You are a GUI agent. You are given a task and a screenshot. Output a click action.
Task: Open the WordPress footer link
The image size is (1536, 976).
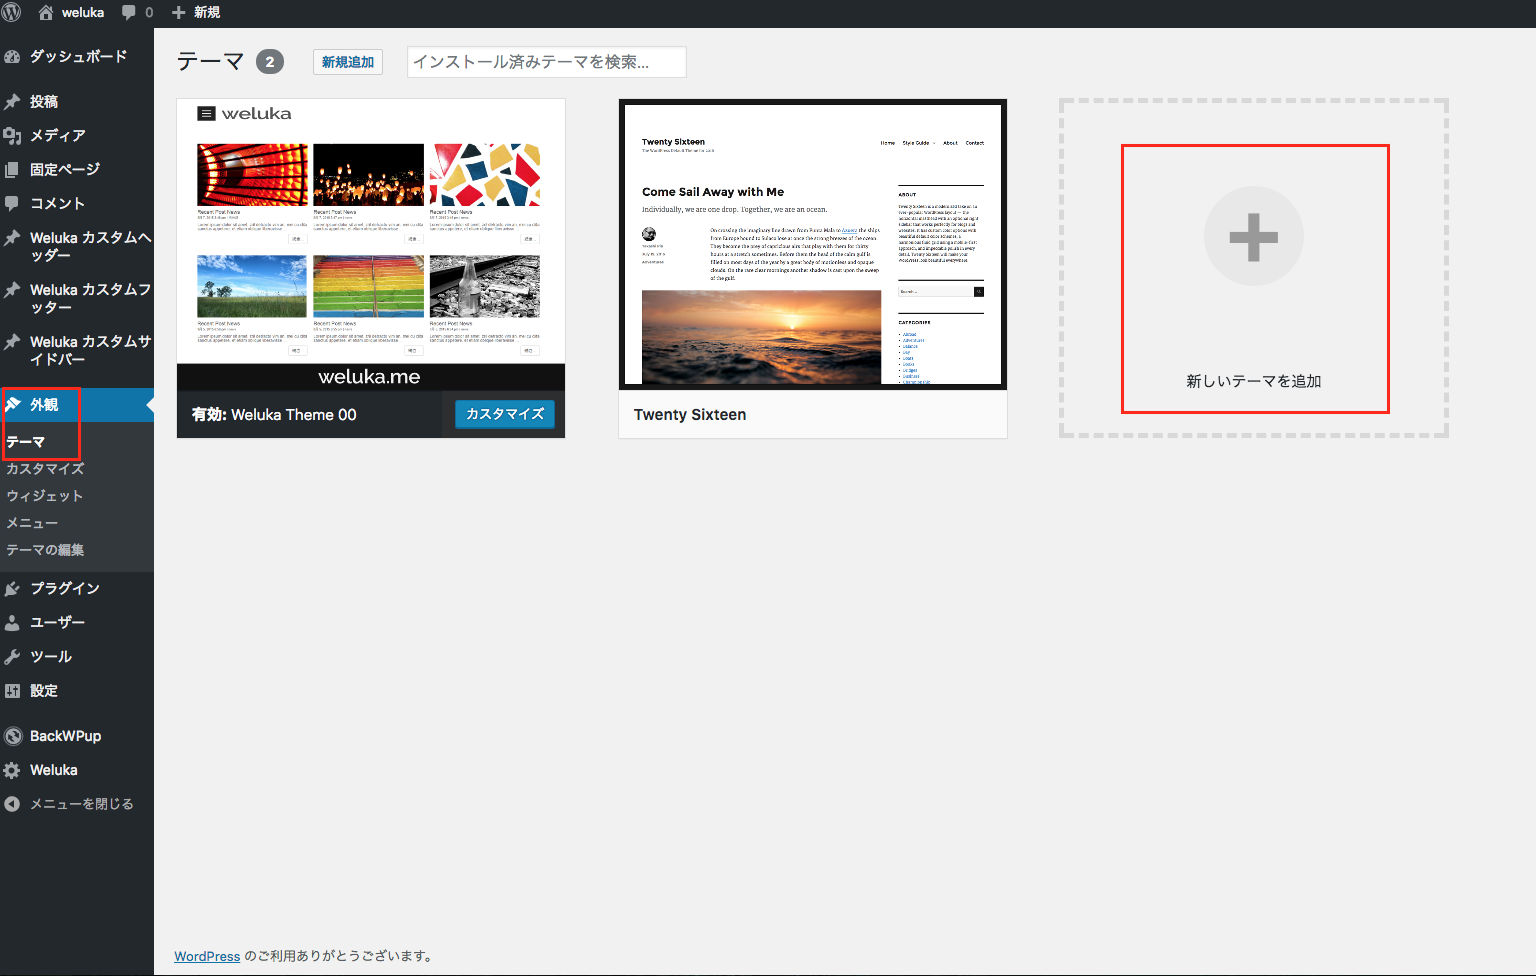pyautogui.click(x=207, y=956)
